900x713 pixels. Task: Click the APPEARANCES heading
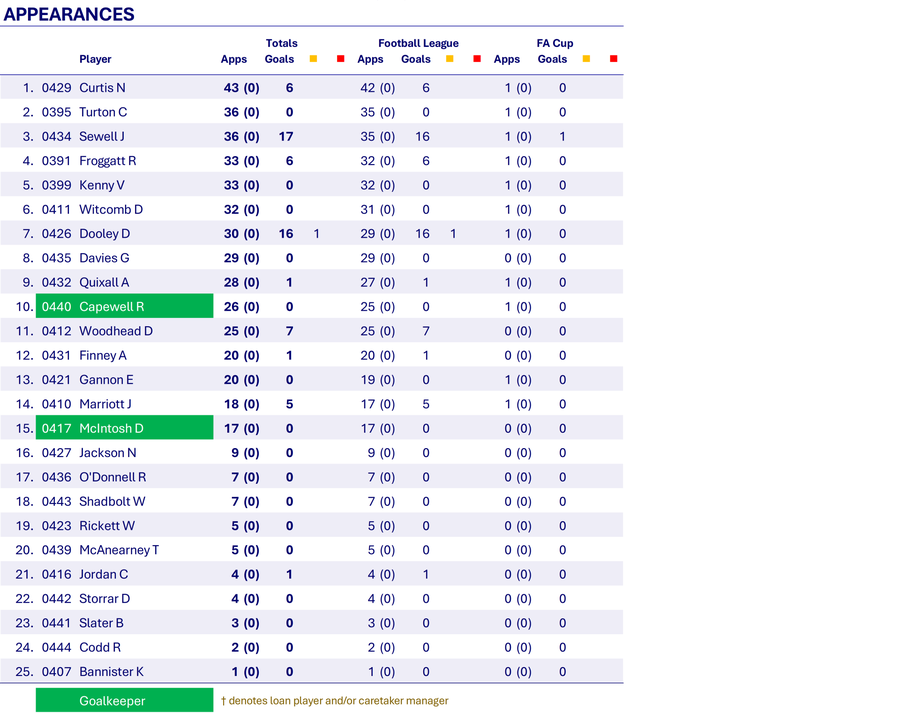[69, 14]
